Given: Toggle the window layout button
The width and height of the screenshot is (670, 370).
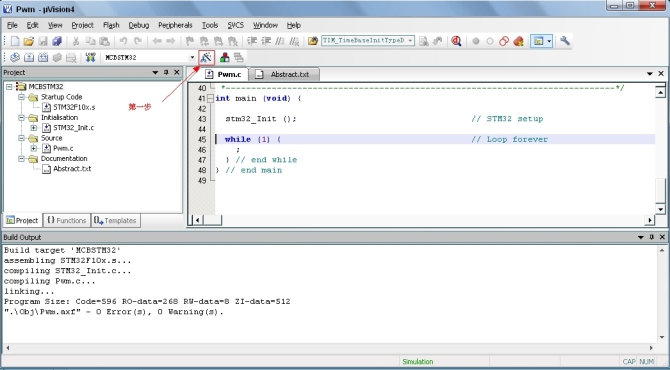Looking at the screenshot, I should pos(538,41).
